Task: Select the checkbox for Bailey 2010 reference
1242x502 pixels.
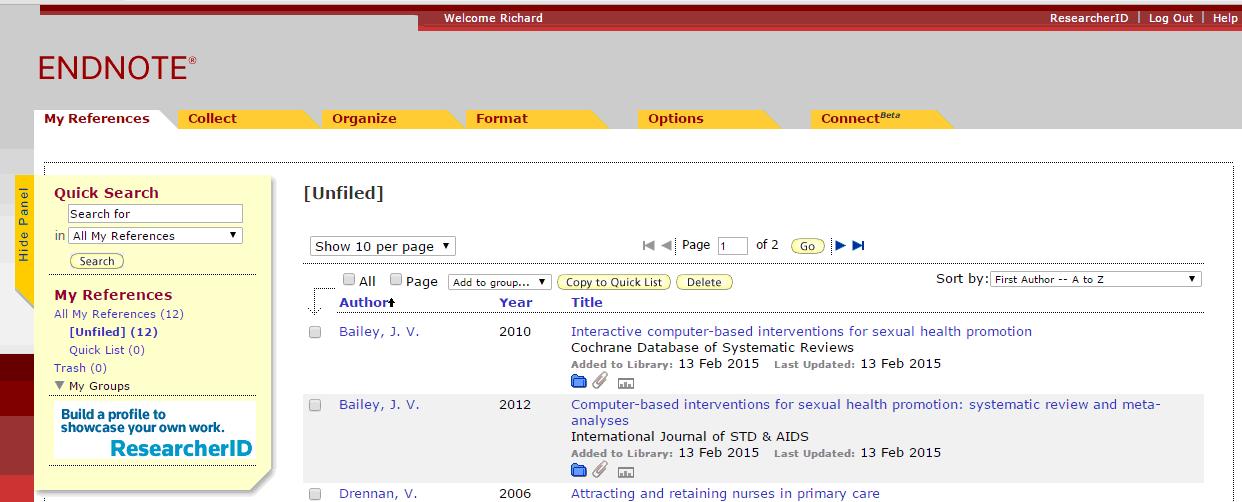Action: pyautogui.click(x=315, y=332)
